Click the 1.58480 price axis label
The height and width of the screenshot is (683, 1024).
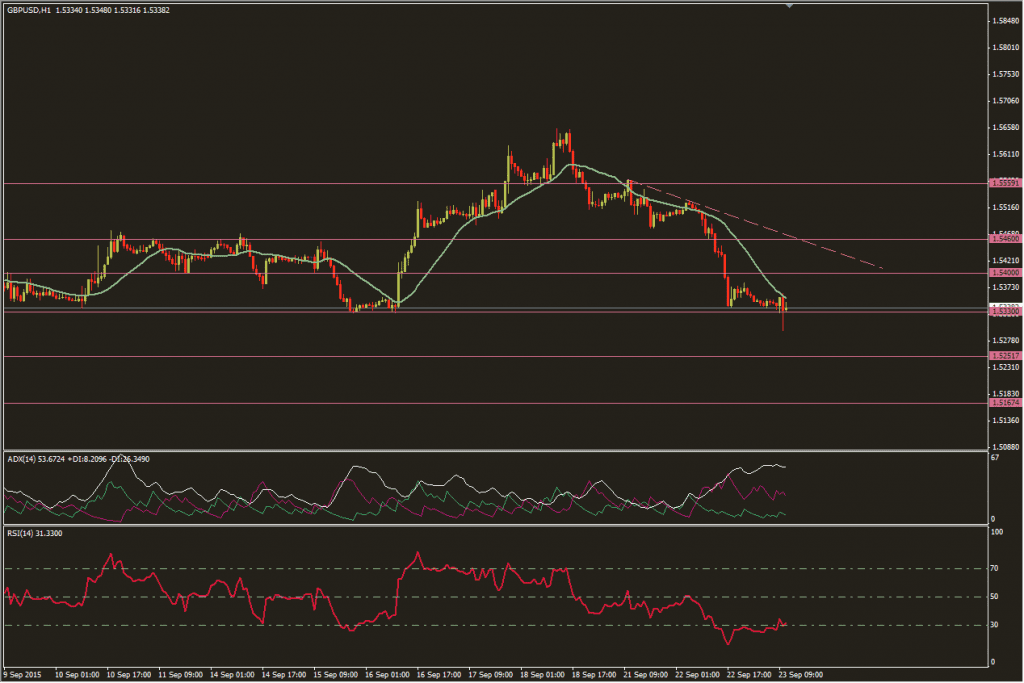[x=1006, y=21]
